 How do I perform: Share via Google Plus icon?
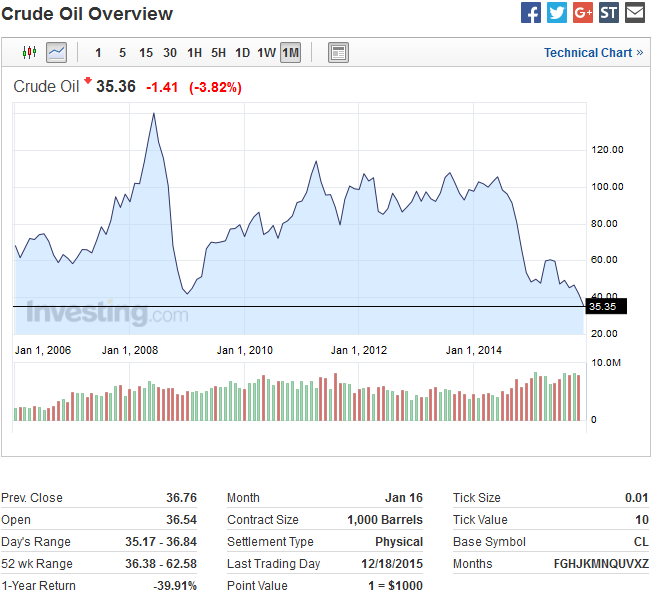coord(583,13)
